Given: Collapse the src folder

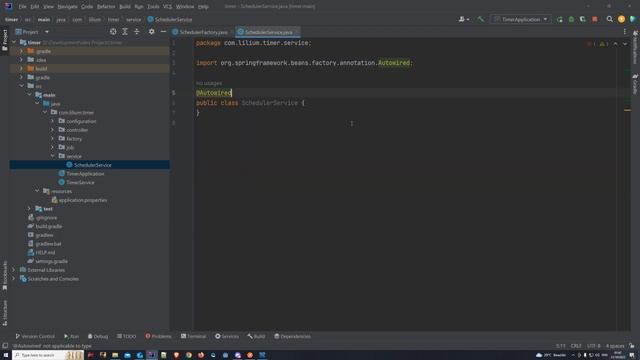Looking at the screenshot, I should click(x=22, y=86).
